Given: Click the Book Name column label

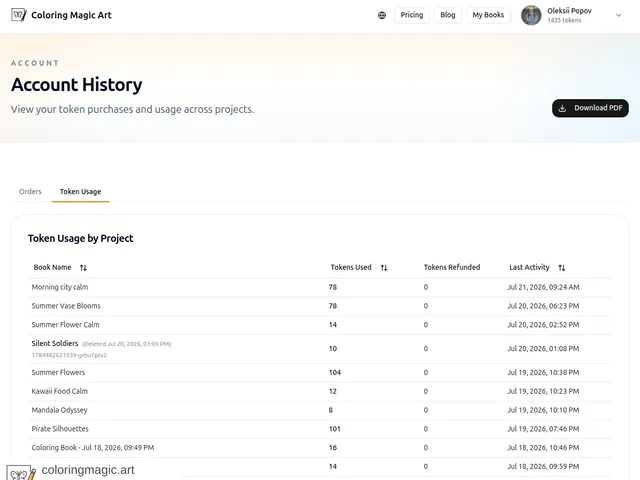Looking at the screenshot, I should pos(52,267).
